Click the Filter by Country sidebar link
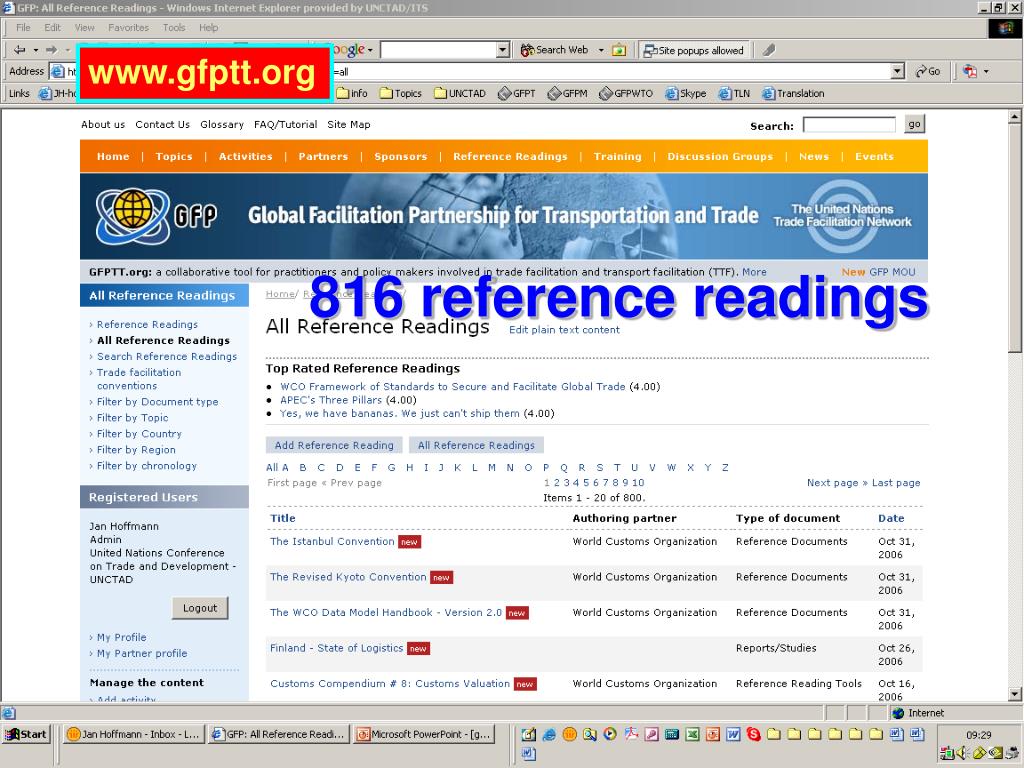The height and width of the screenshot is (768, 1024). click(x=139, y=434)
